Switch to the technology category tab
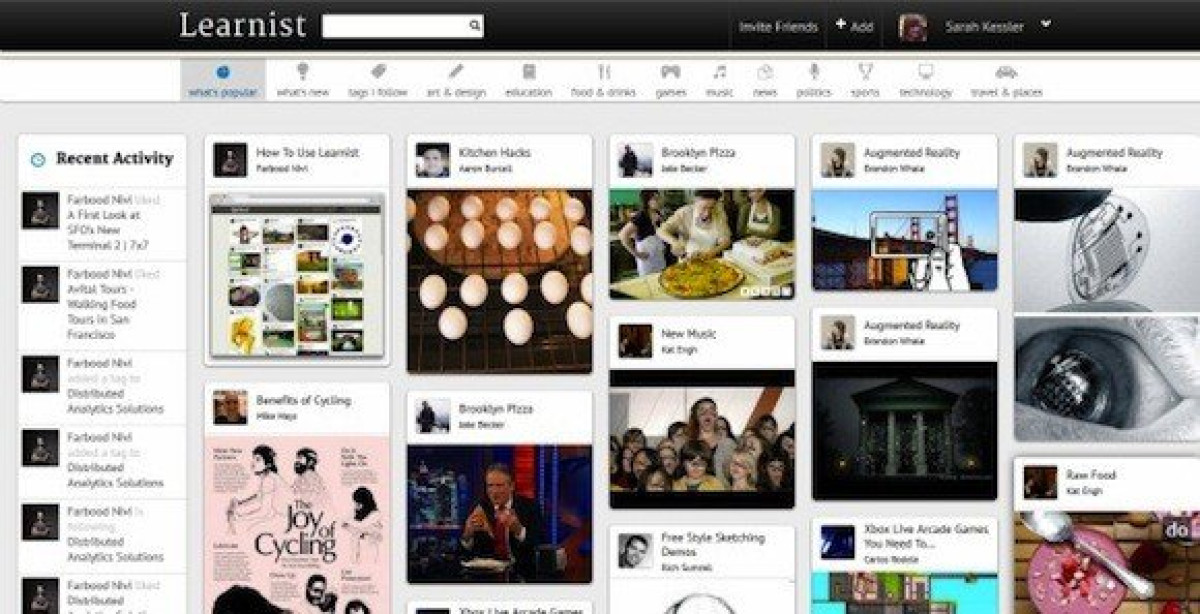Screen dimensions: 1200x614 [925, 80]
